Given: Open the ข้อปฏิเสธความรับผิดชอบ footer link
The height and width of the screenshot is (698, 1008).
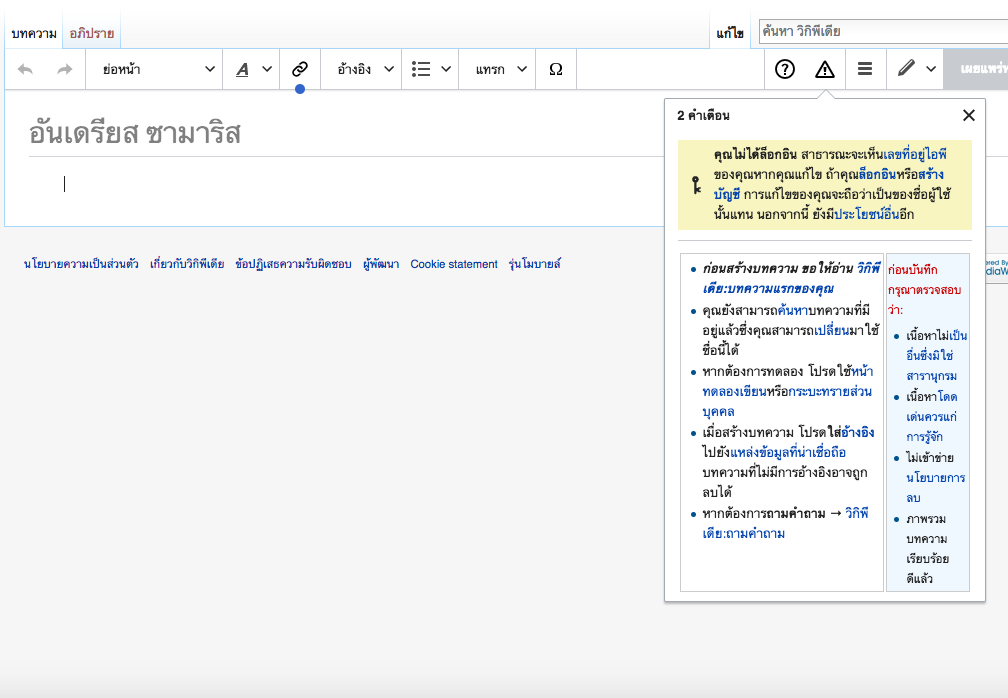Looking at the screenshot, I should [x=293, y=264].
